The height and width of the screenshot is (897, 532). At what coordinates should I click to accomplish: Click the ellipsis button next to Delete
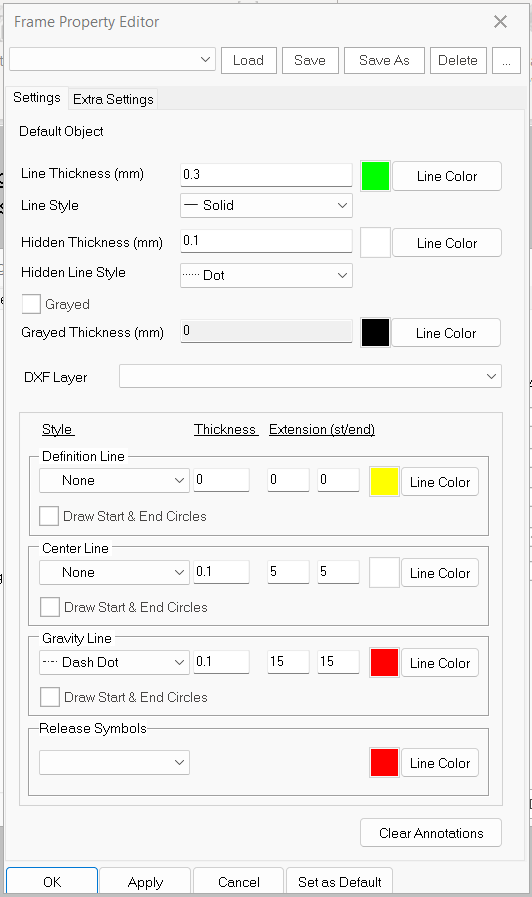coord(506,61)
